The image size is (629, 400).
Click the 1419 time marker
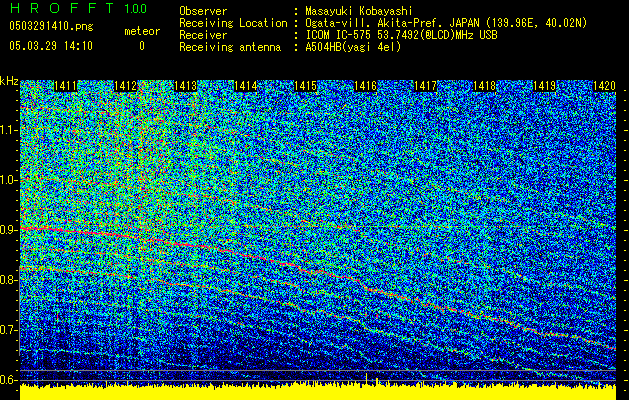tap(545, 86)
